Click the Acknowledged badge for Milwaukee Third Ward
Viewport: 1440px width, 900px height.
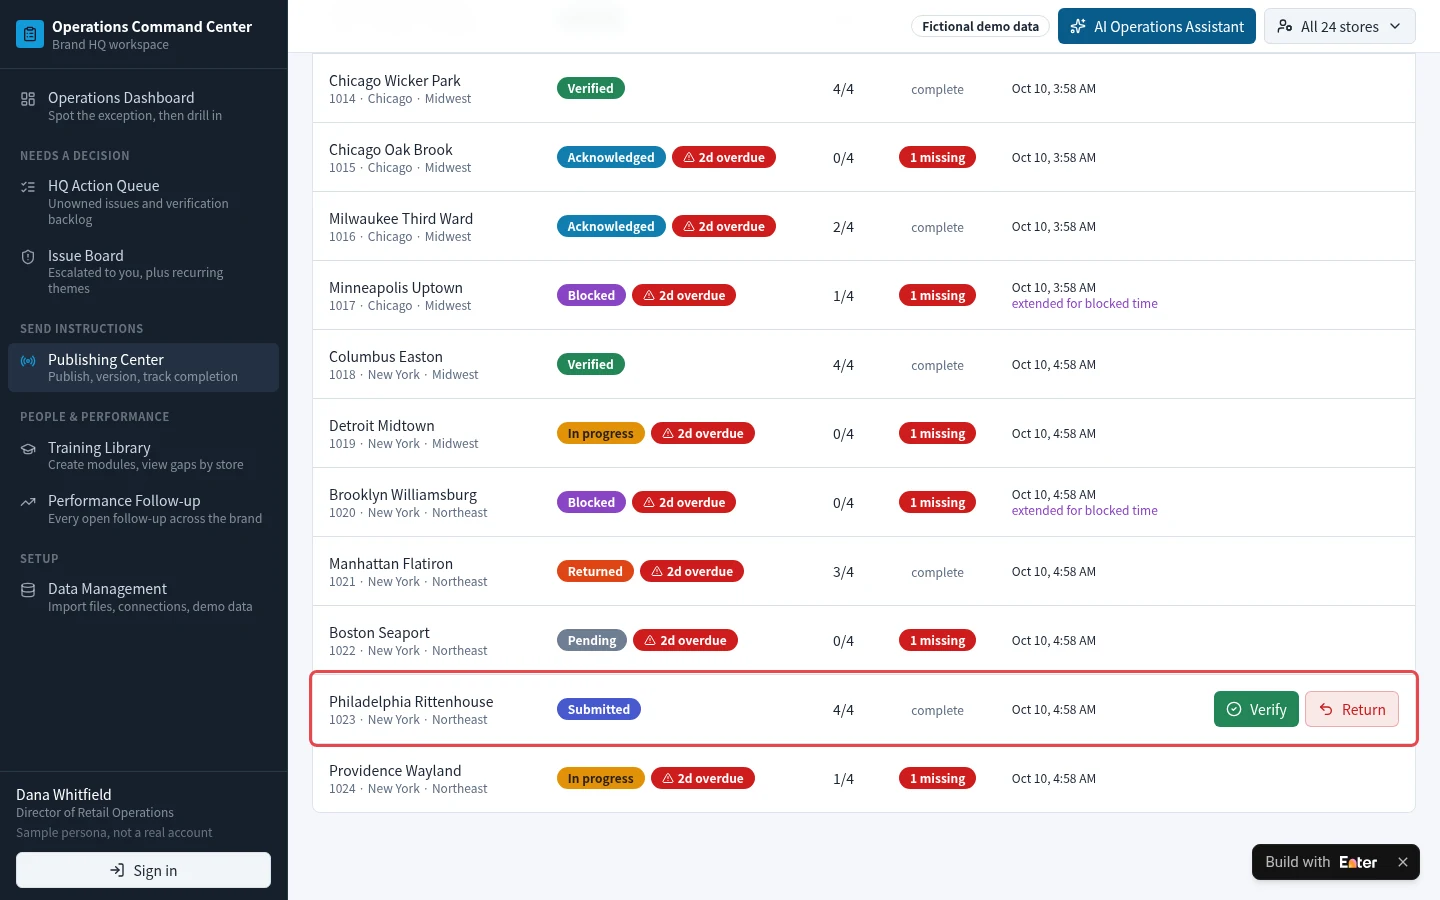click(x=611, y=226)
